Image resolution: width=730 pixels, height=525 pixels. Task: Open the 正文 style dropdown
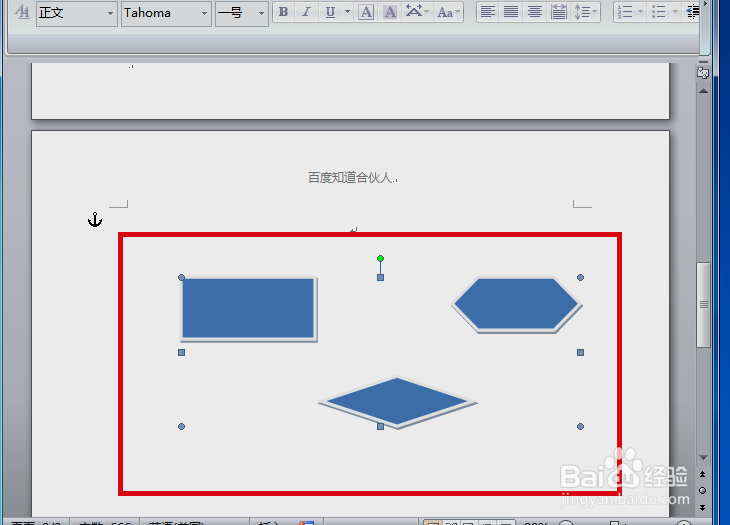tap(110, 13)
